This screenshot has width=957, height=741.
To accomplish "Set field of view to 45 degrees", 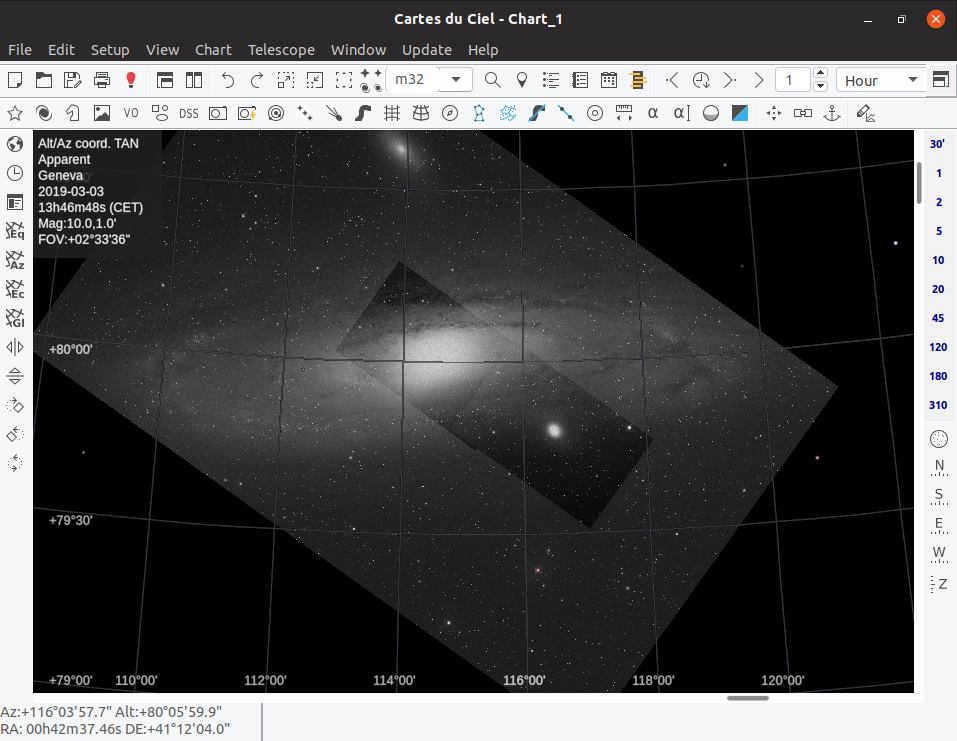I will coord(938,318).
